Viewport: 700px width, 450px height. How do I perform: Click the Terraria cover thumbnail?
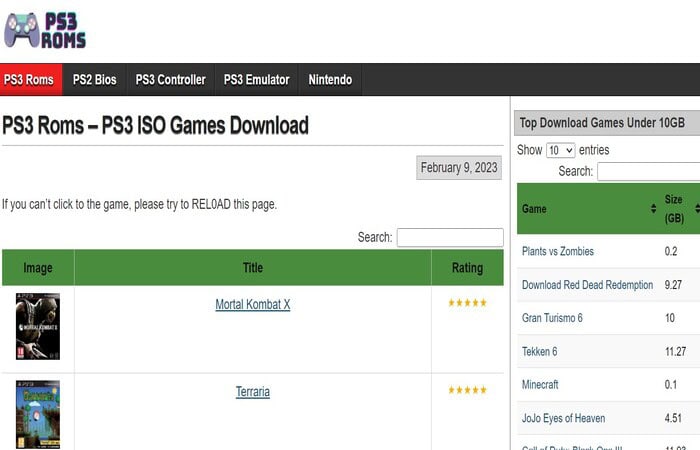point(38,415)
